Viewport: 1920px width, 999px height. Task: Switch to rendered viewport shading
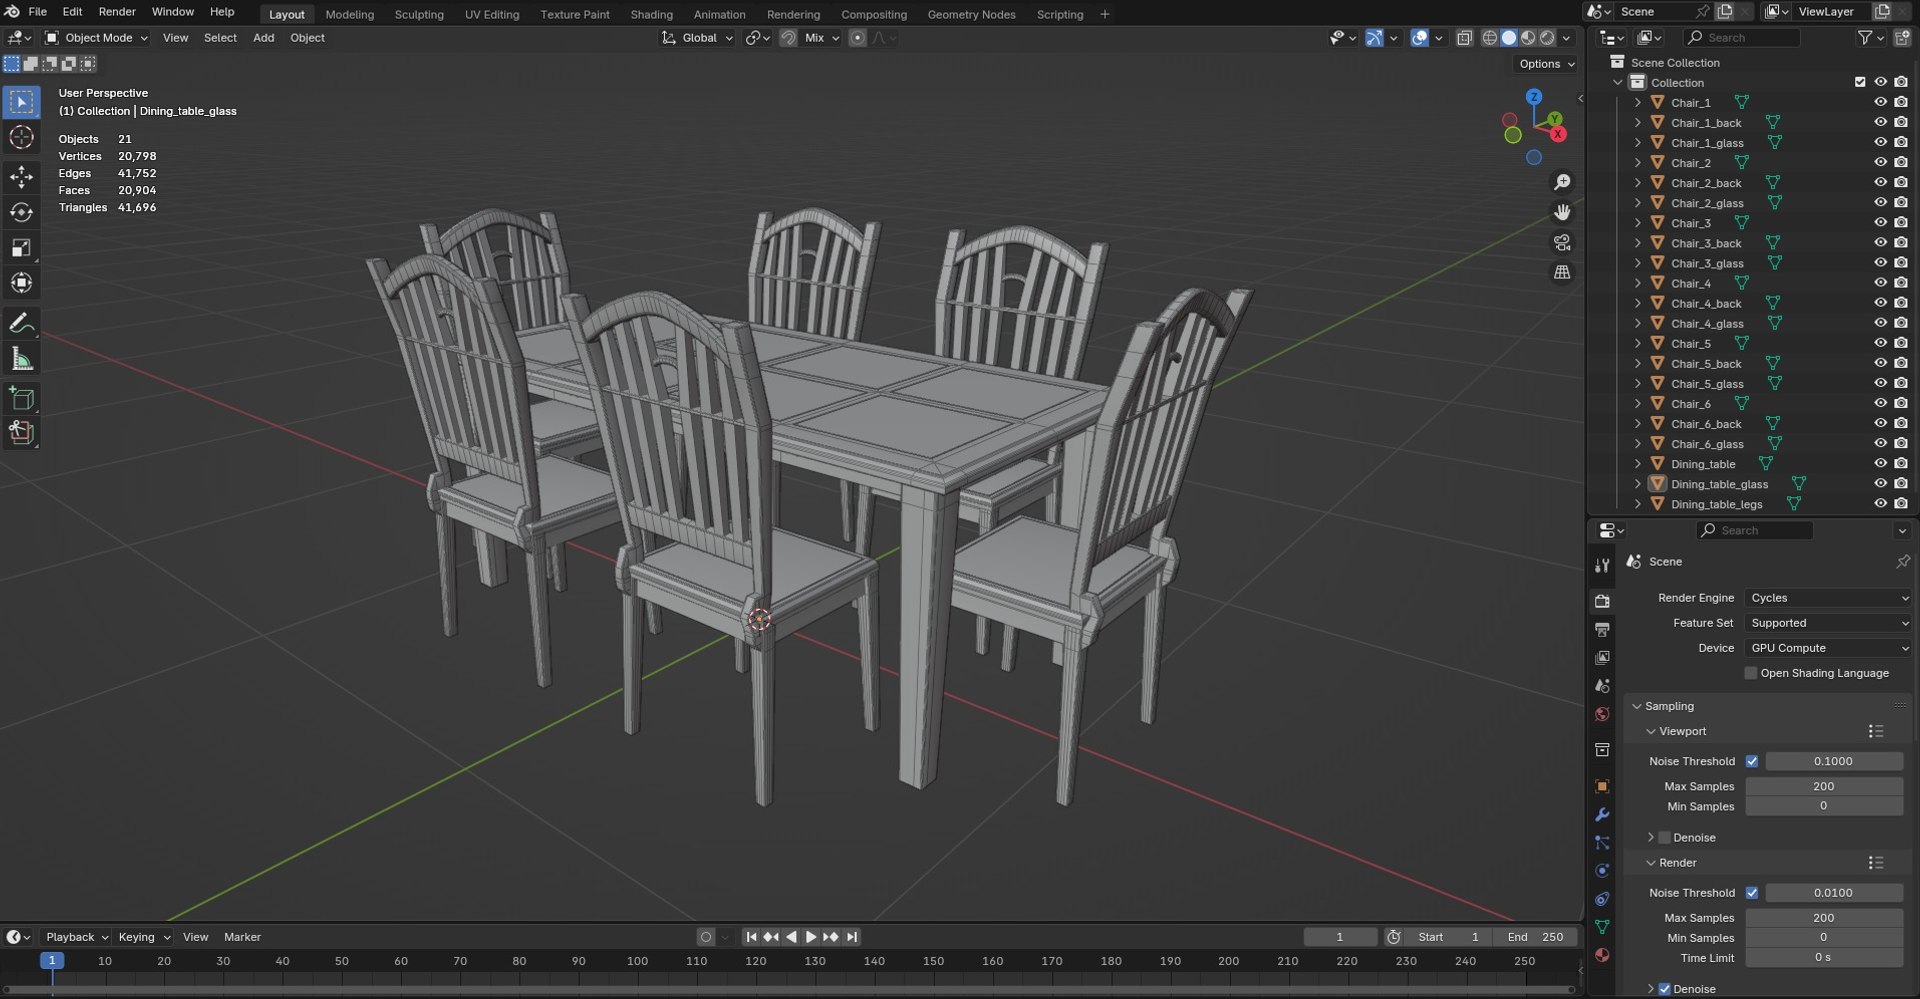point(1547,38)
